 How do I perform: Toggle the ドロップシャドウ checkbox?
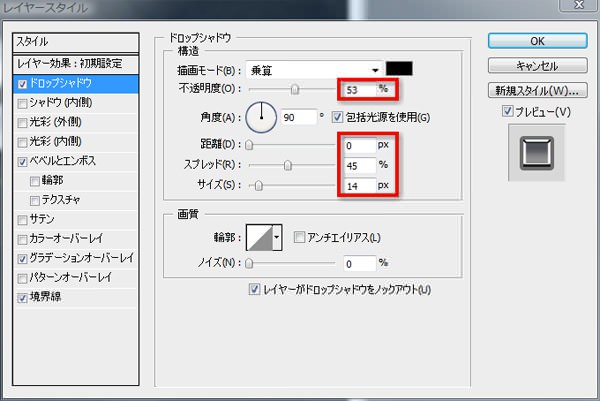[22, 84]
